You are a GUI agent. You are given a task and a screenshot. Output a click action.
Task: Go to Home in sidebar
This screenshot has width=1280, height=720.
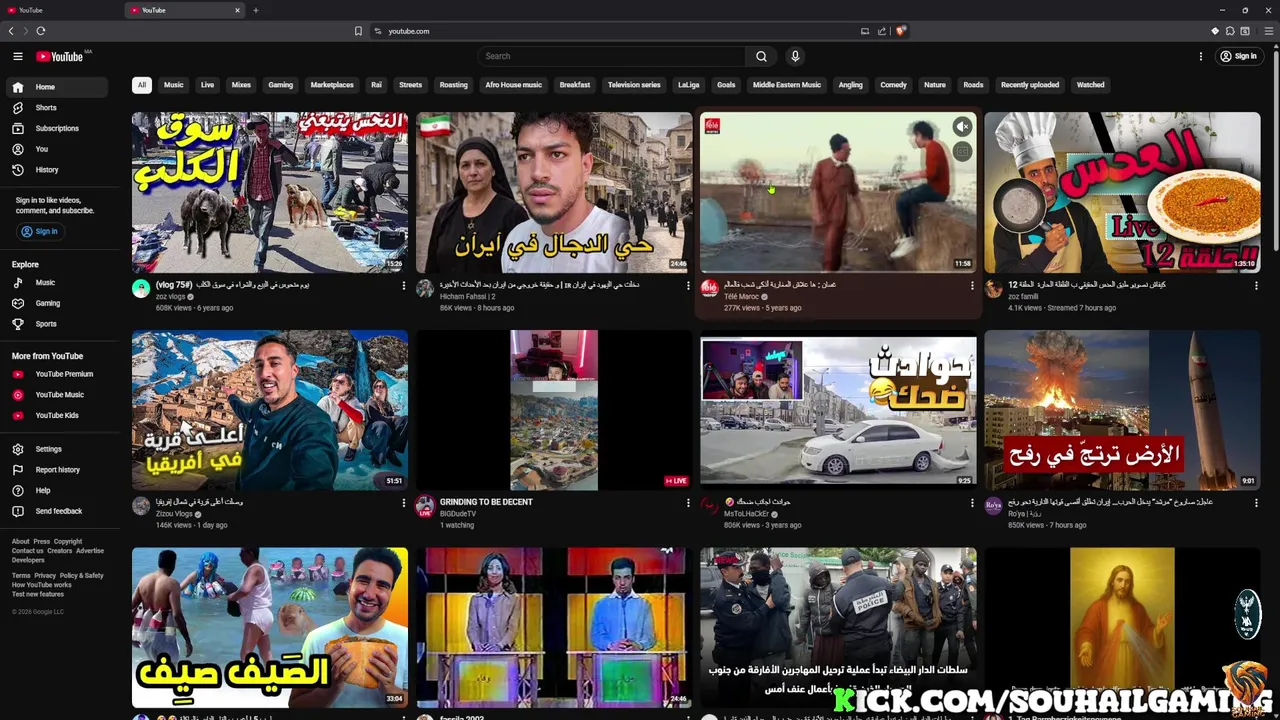tap(56, 87)
